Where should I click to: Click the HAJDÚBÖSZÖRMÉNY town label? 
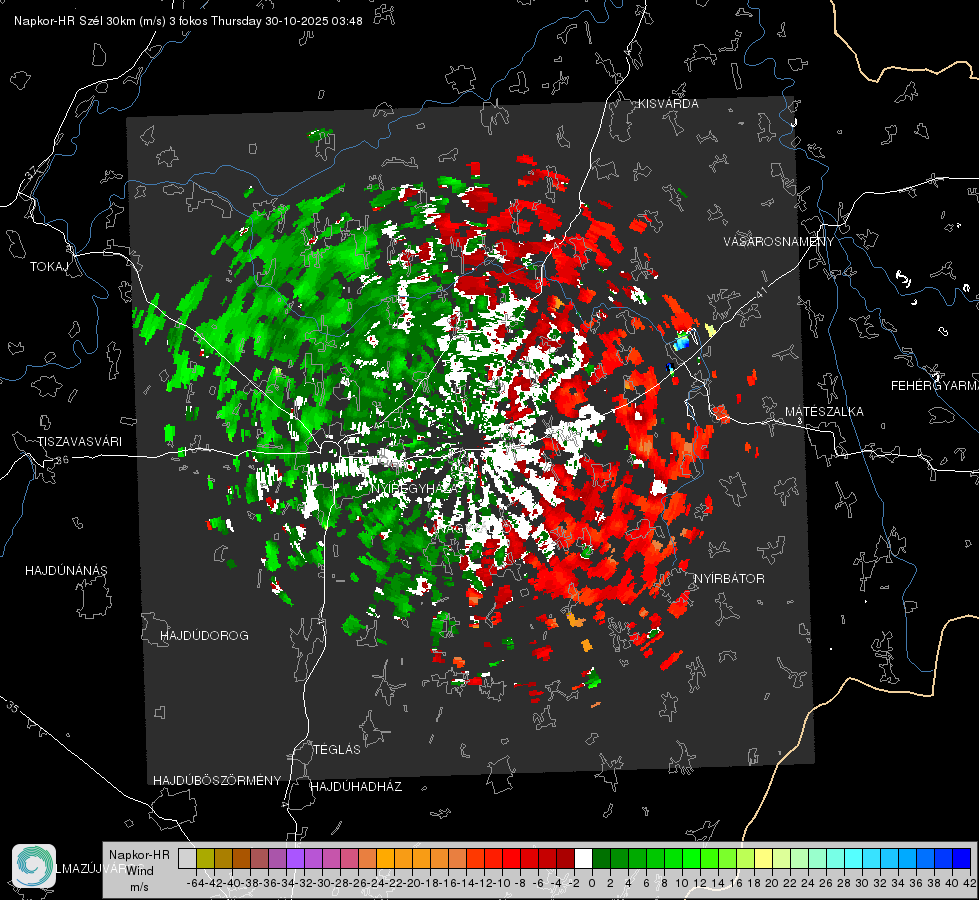pos(217,781)
